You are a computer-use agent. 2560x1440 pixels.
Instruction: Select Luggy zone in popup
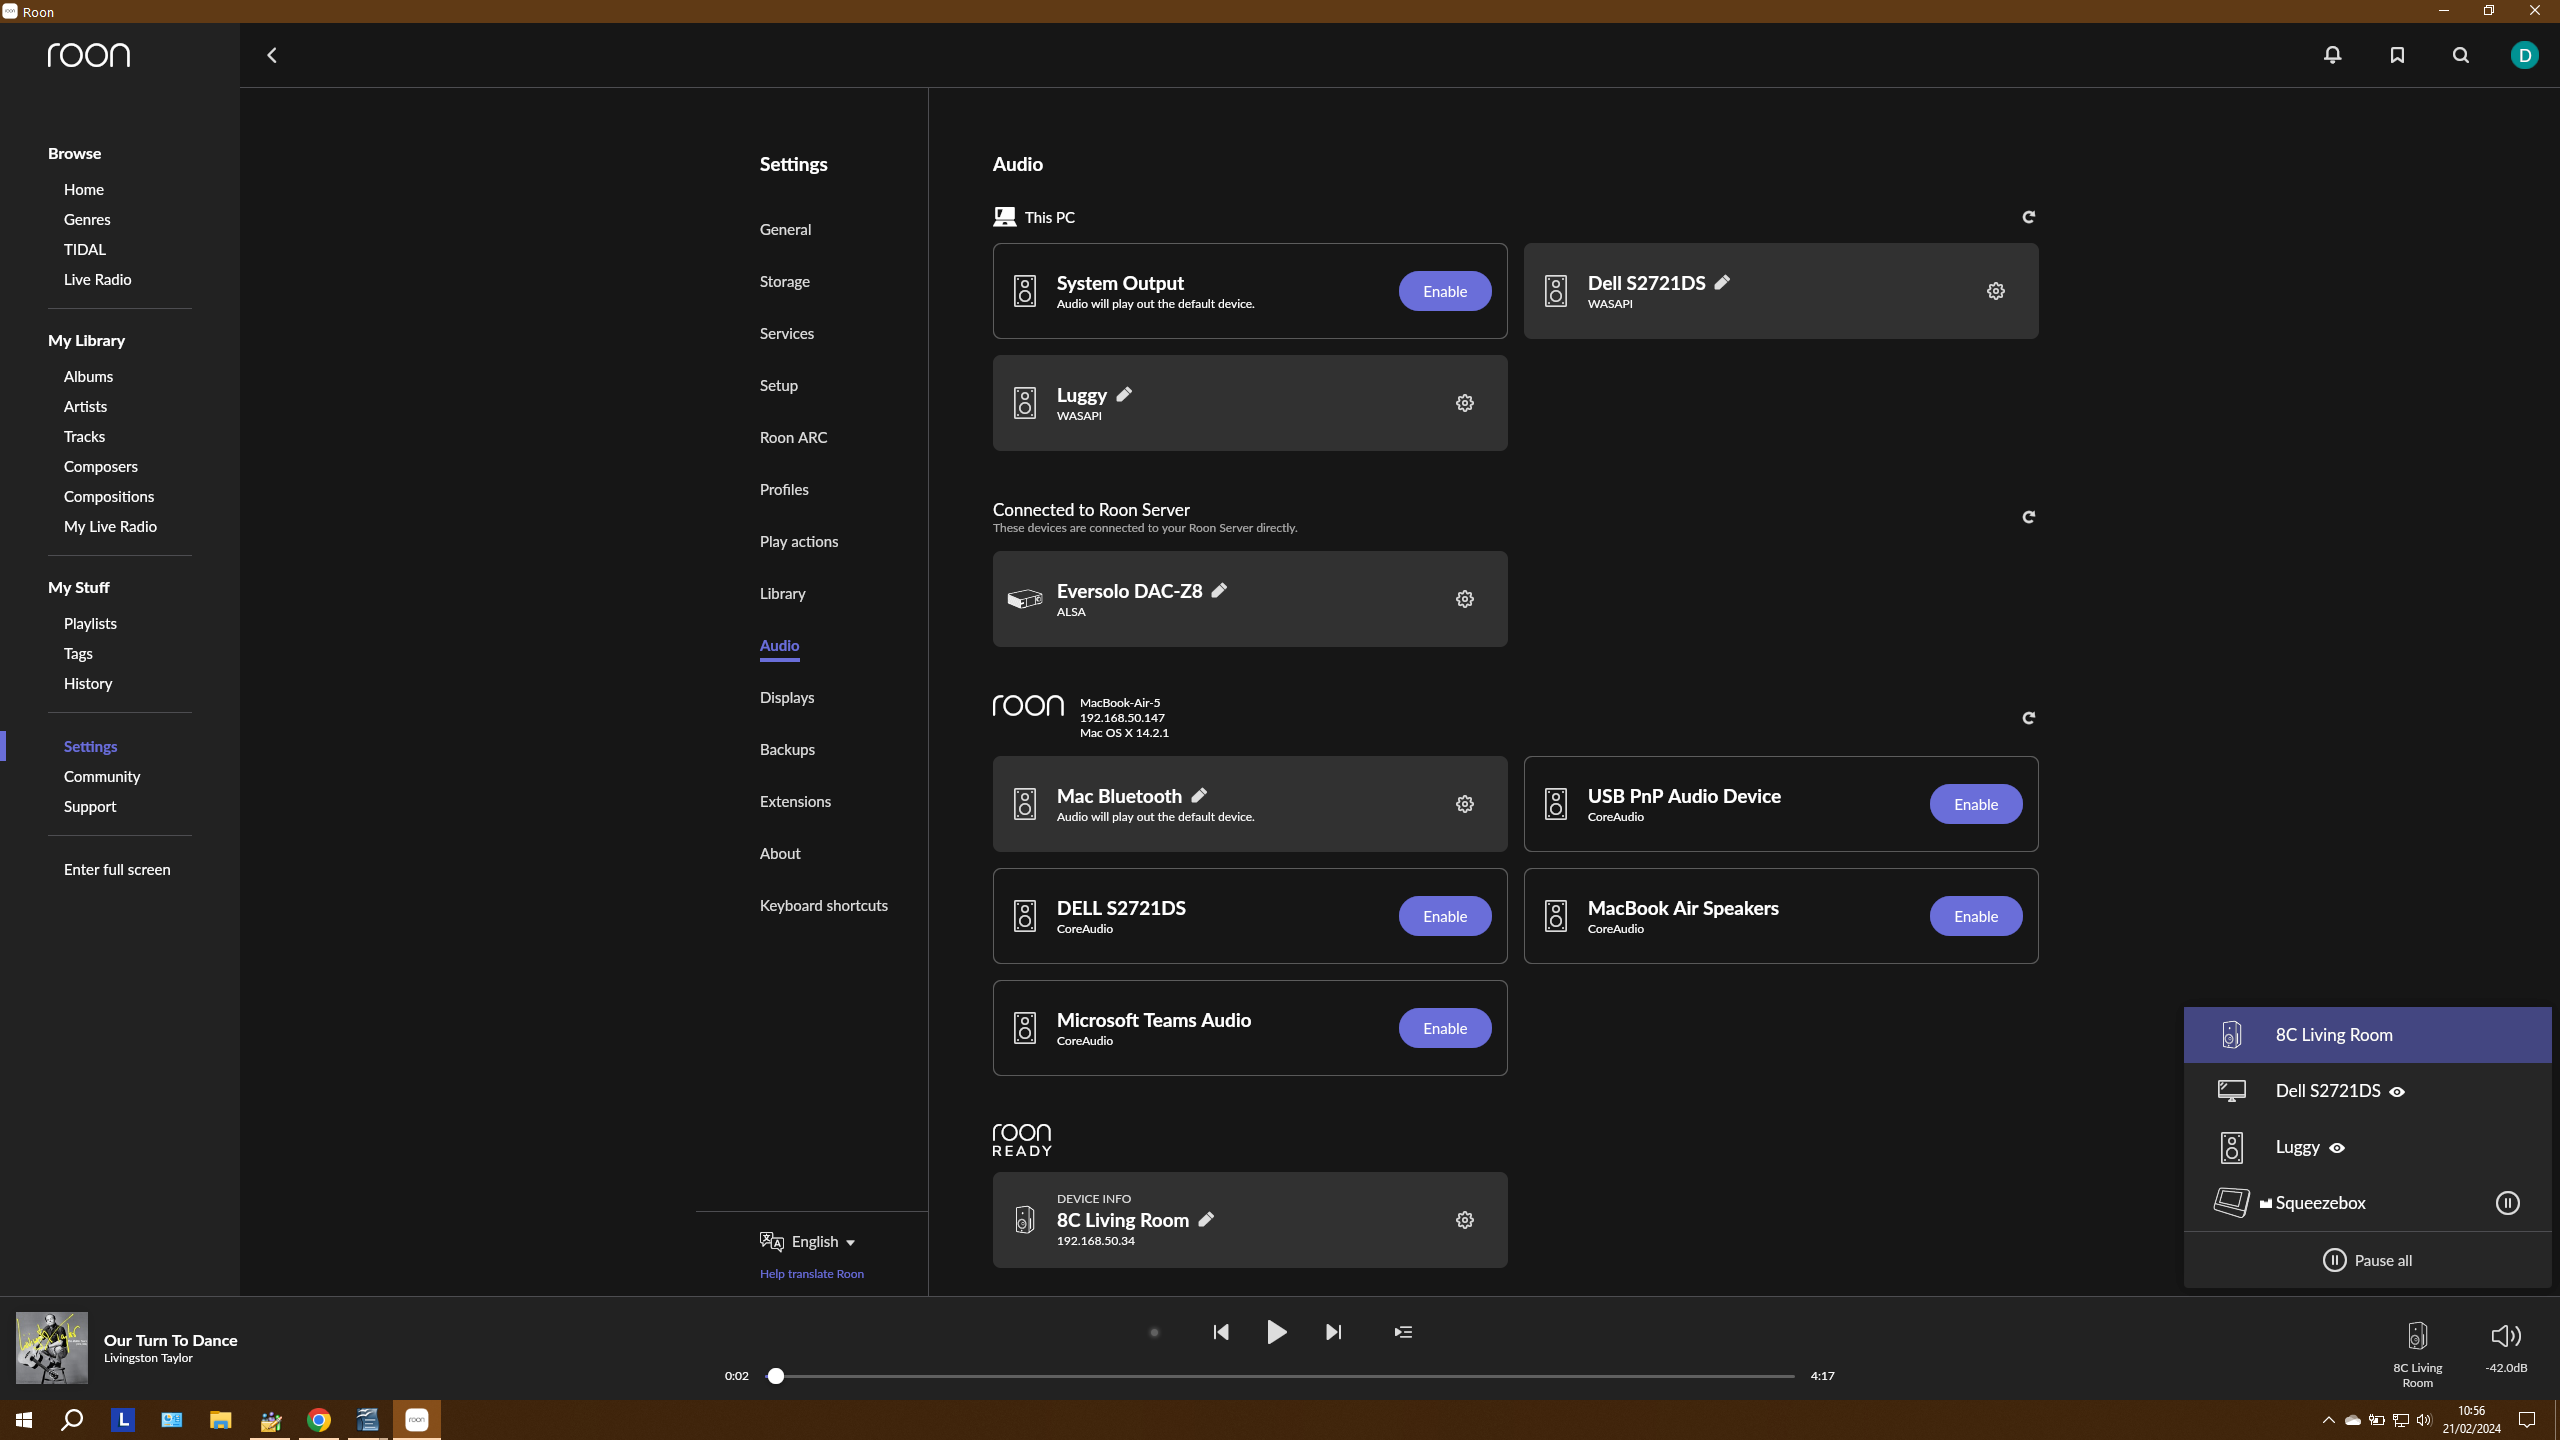click(2367, 1147)
